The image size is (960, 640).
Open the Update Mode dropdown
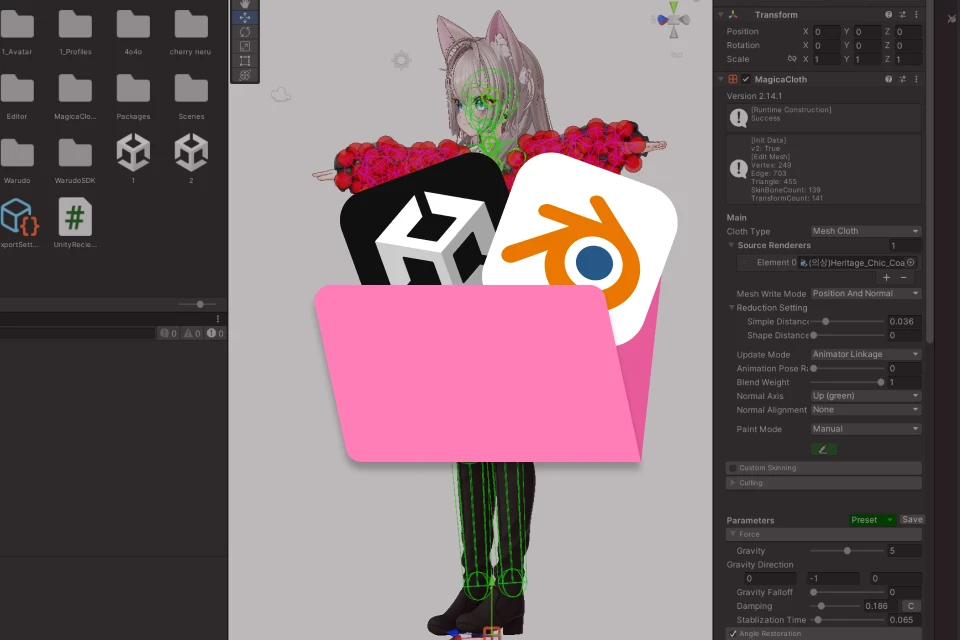pos(866,355)
